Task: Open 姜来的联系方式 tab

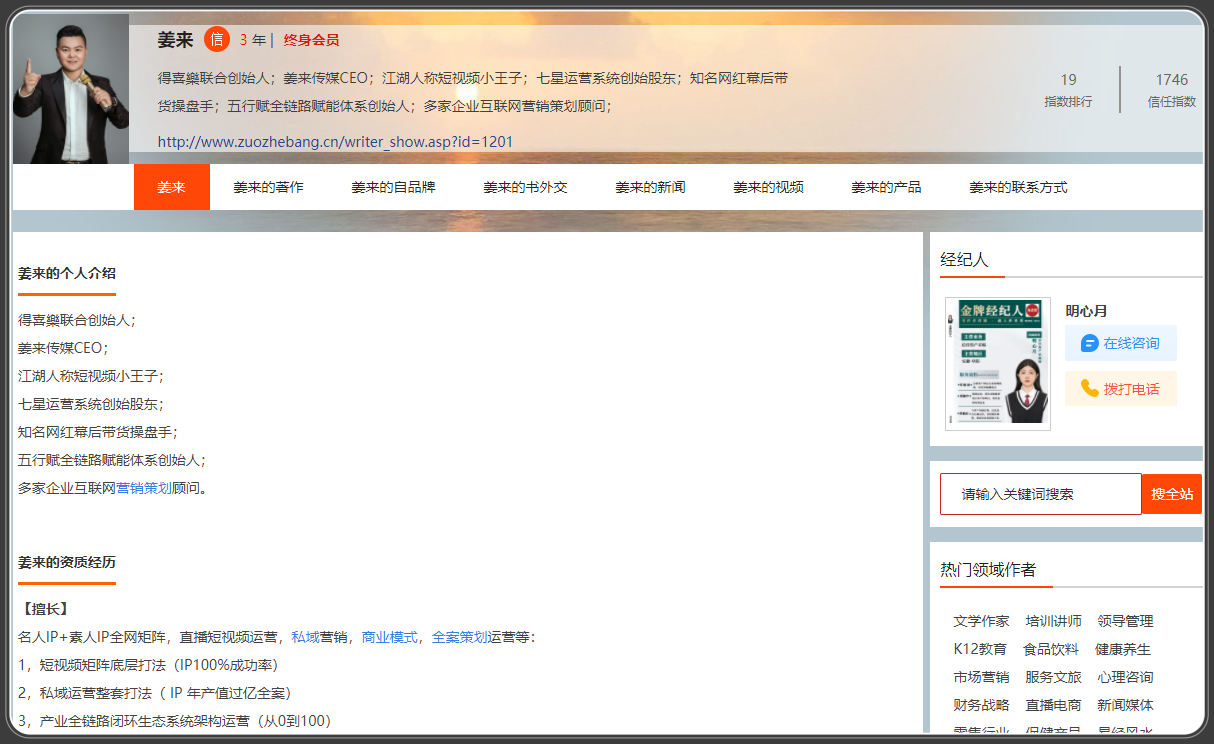Action: point(1018,187)
